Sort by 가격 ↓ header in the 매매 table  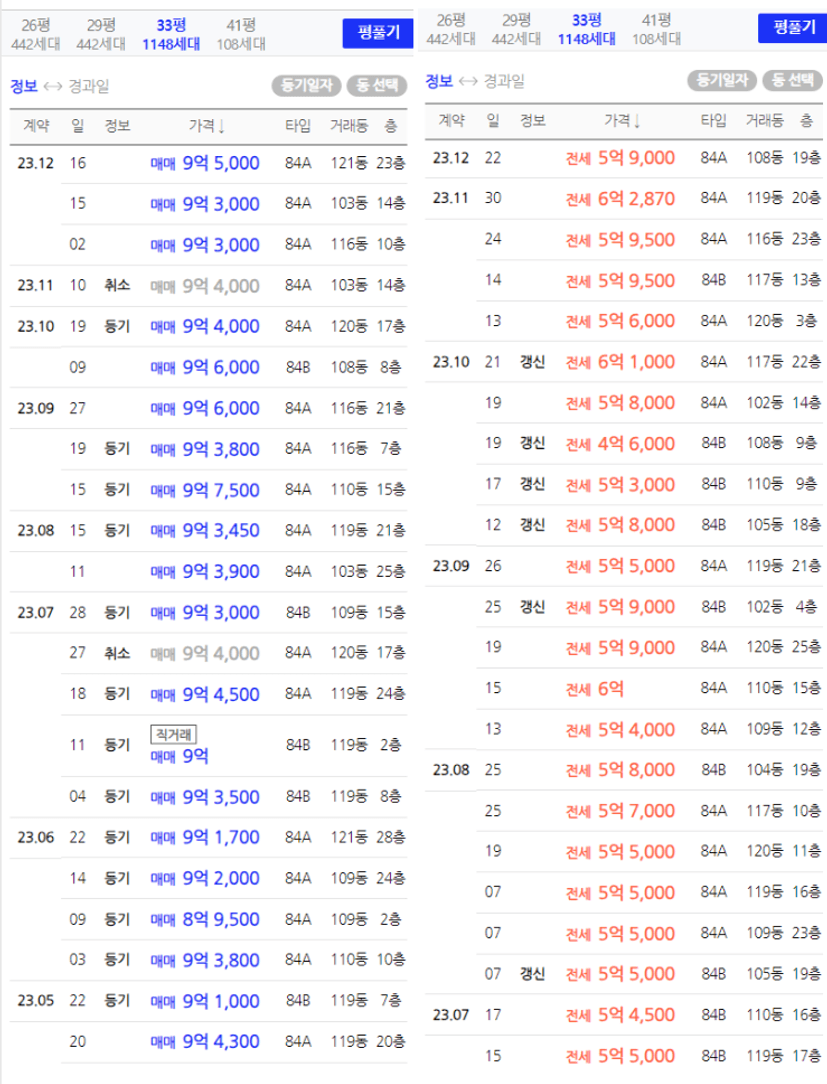[x=207, y=126]
